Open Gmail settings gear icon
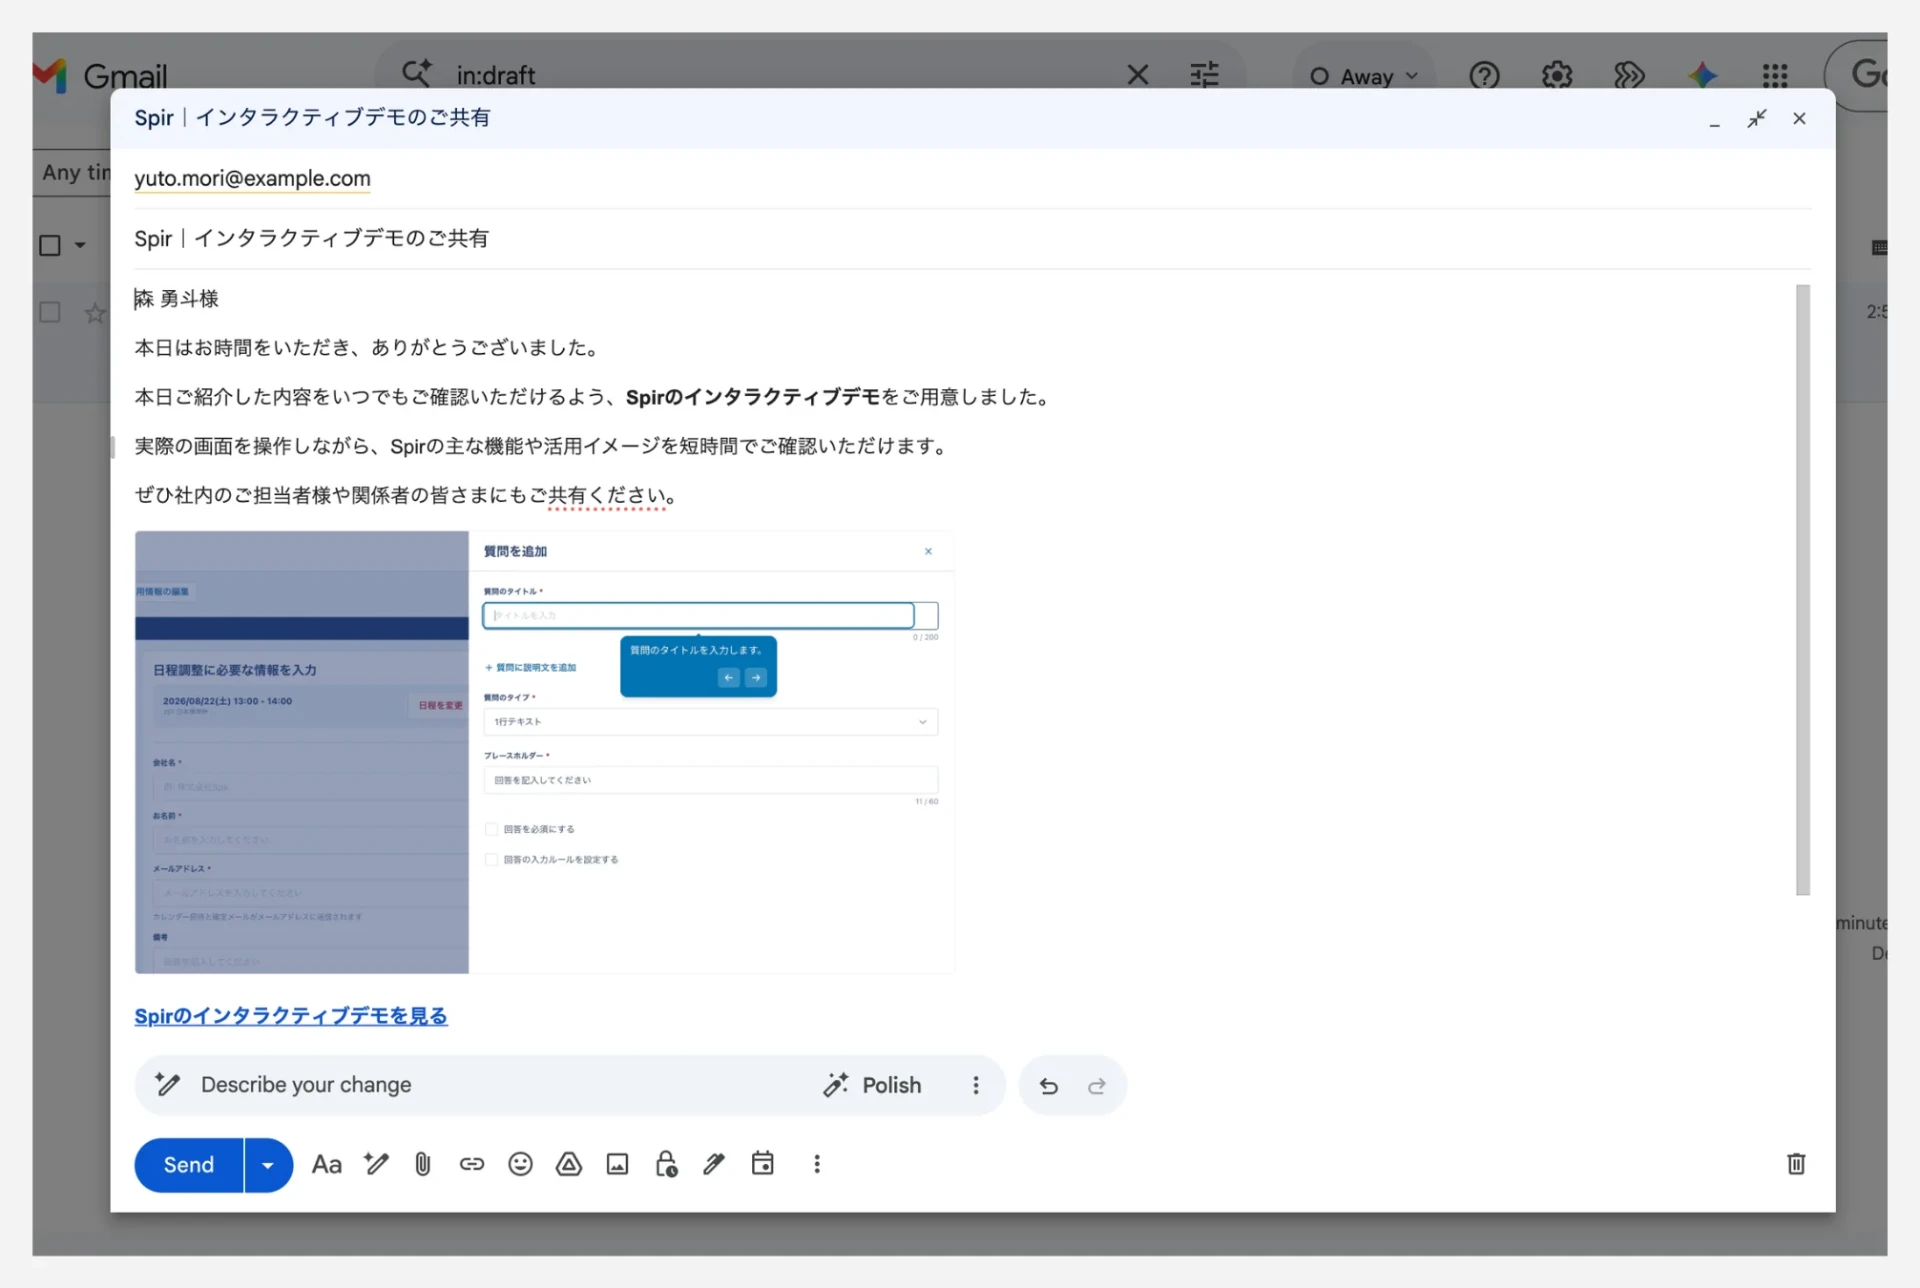Viewport: 1920px width, 1288px height. (x=1557, y=75)
